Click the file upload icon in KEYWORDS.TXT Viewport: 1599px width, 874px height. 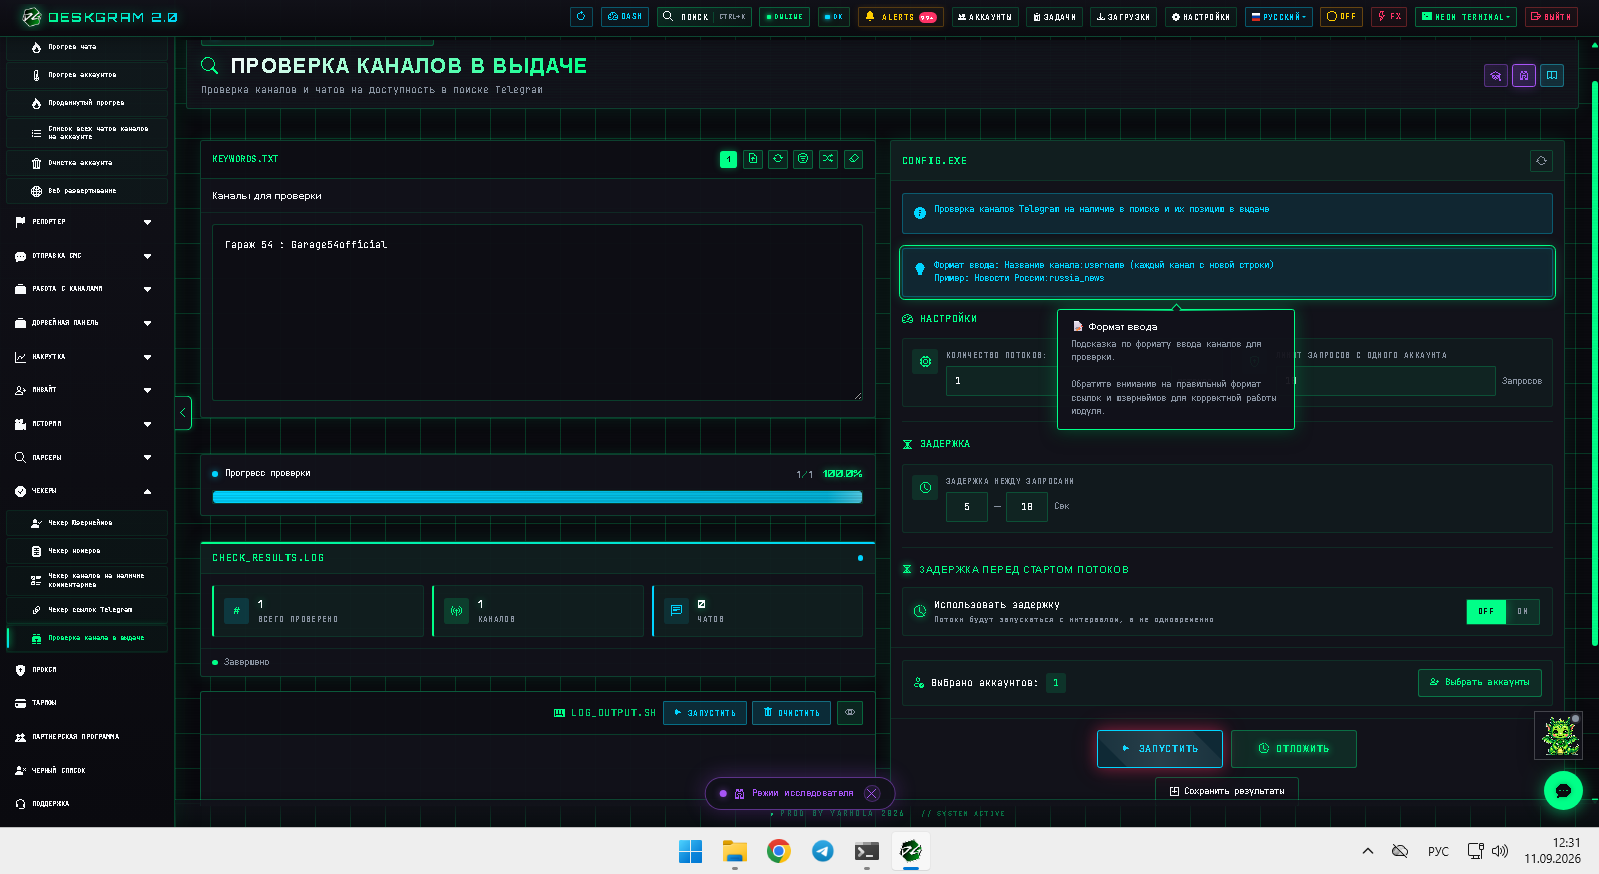tap(753, 159)
